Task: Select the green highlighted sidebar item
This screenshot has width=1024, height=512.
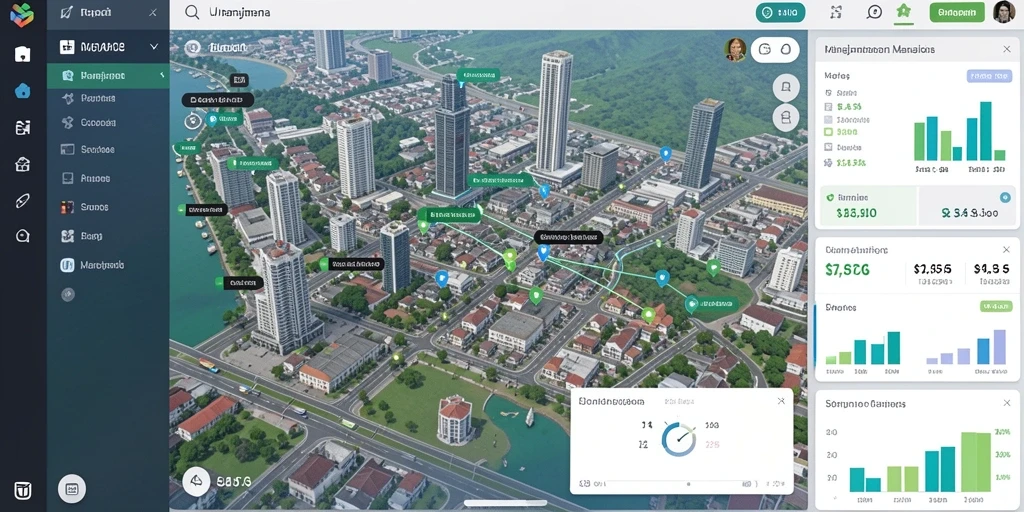Action: (x=108, y=76)
